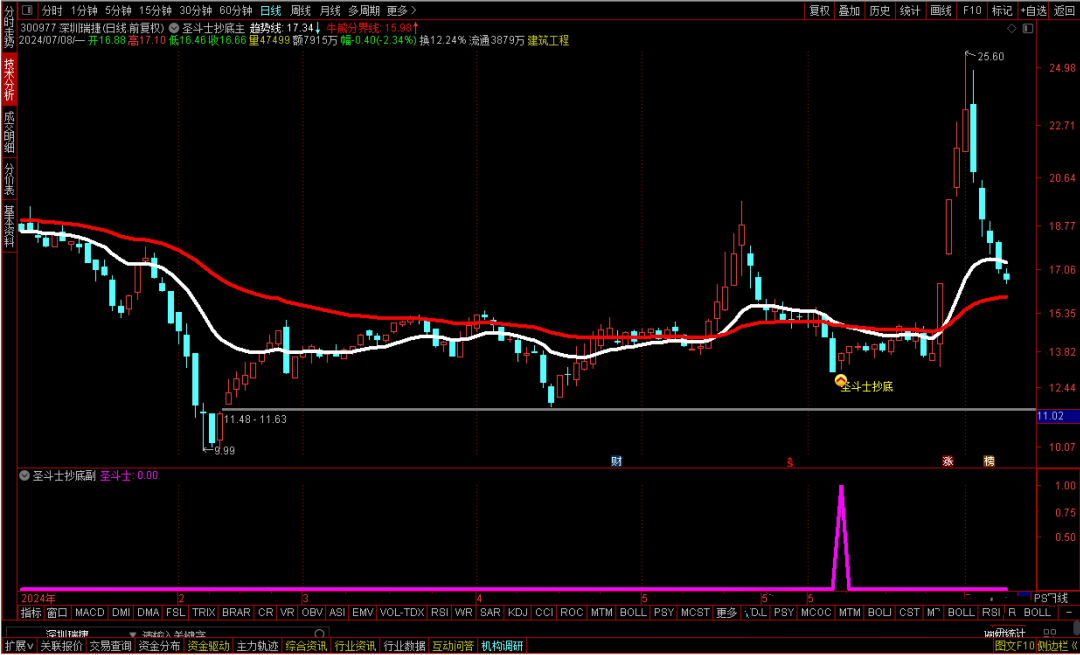Open the 建筑工程 sector link
Screen dimensions: 1080x655
(549, 41)
